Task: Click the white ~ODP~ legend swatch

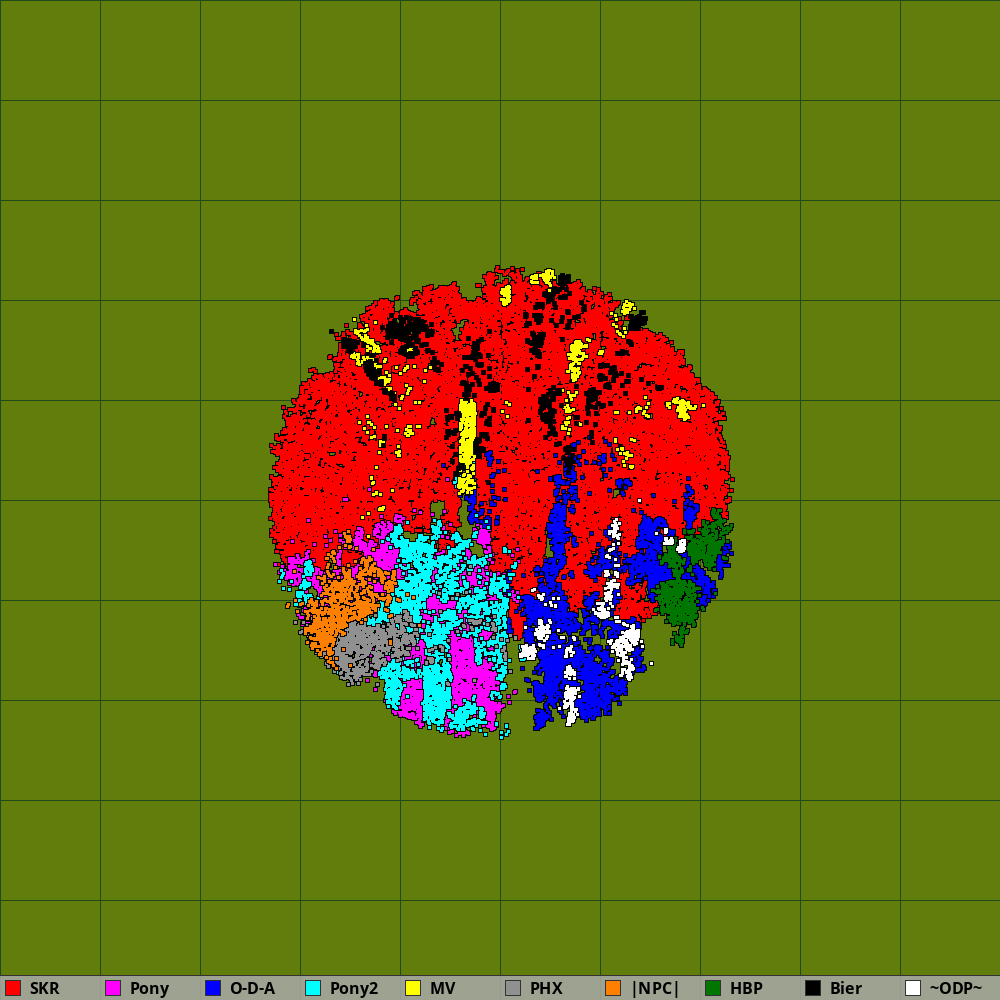Action: point(913,988)
